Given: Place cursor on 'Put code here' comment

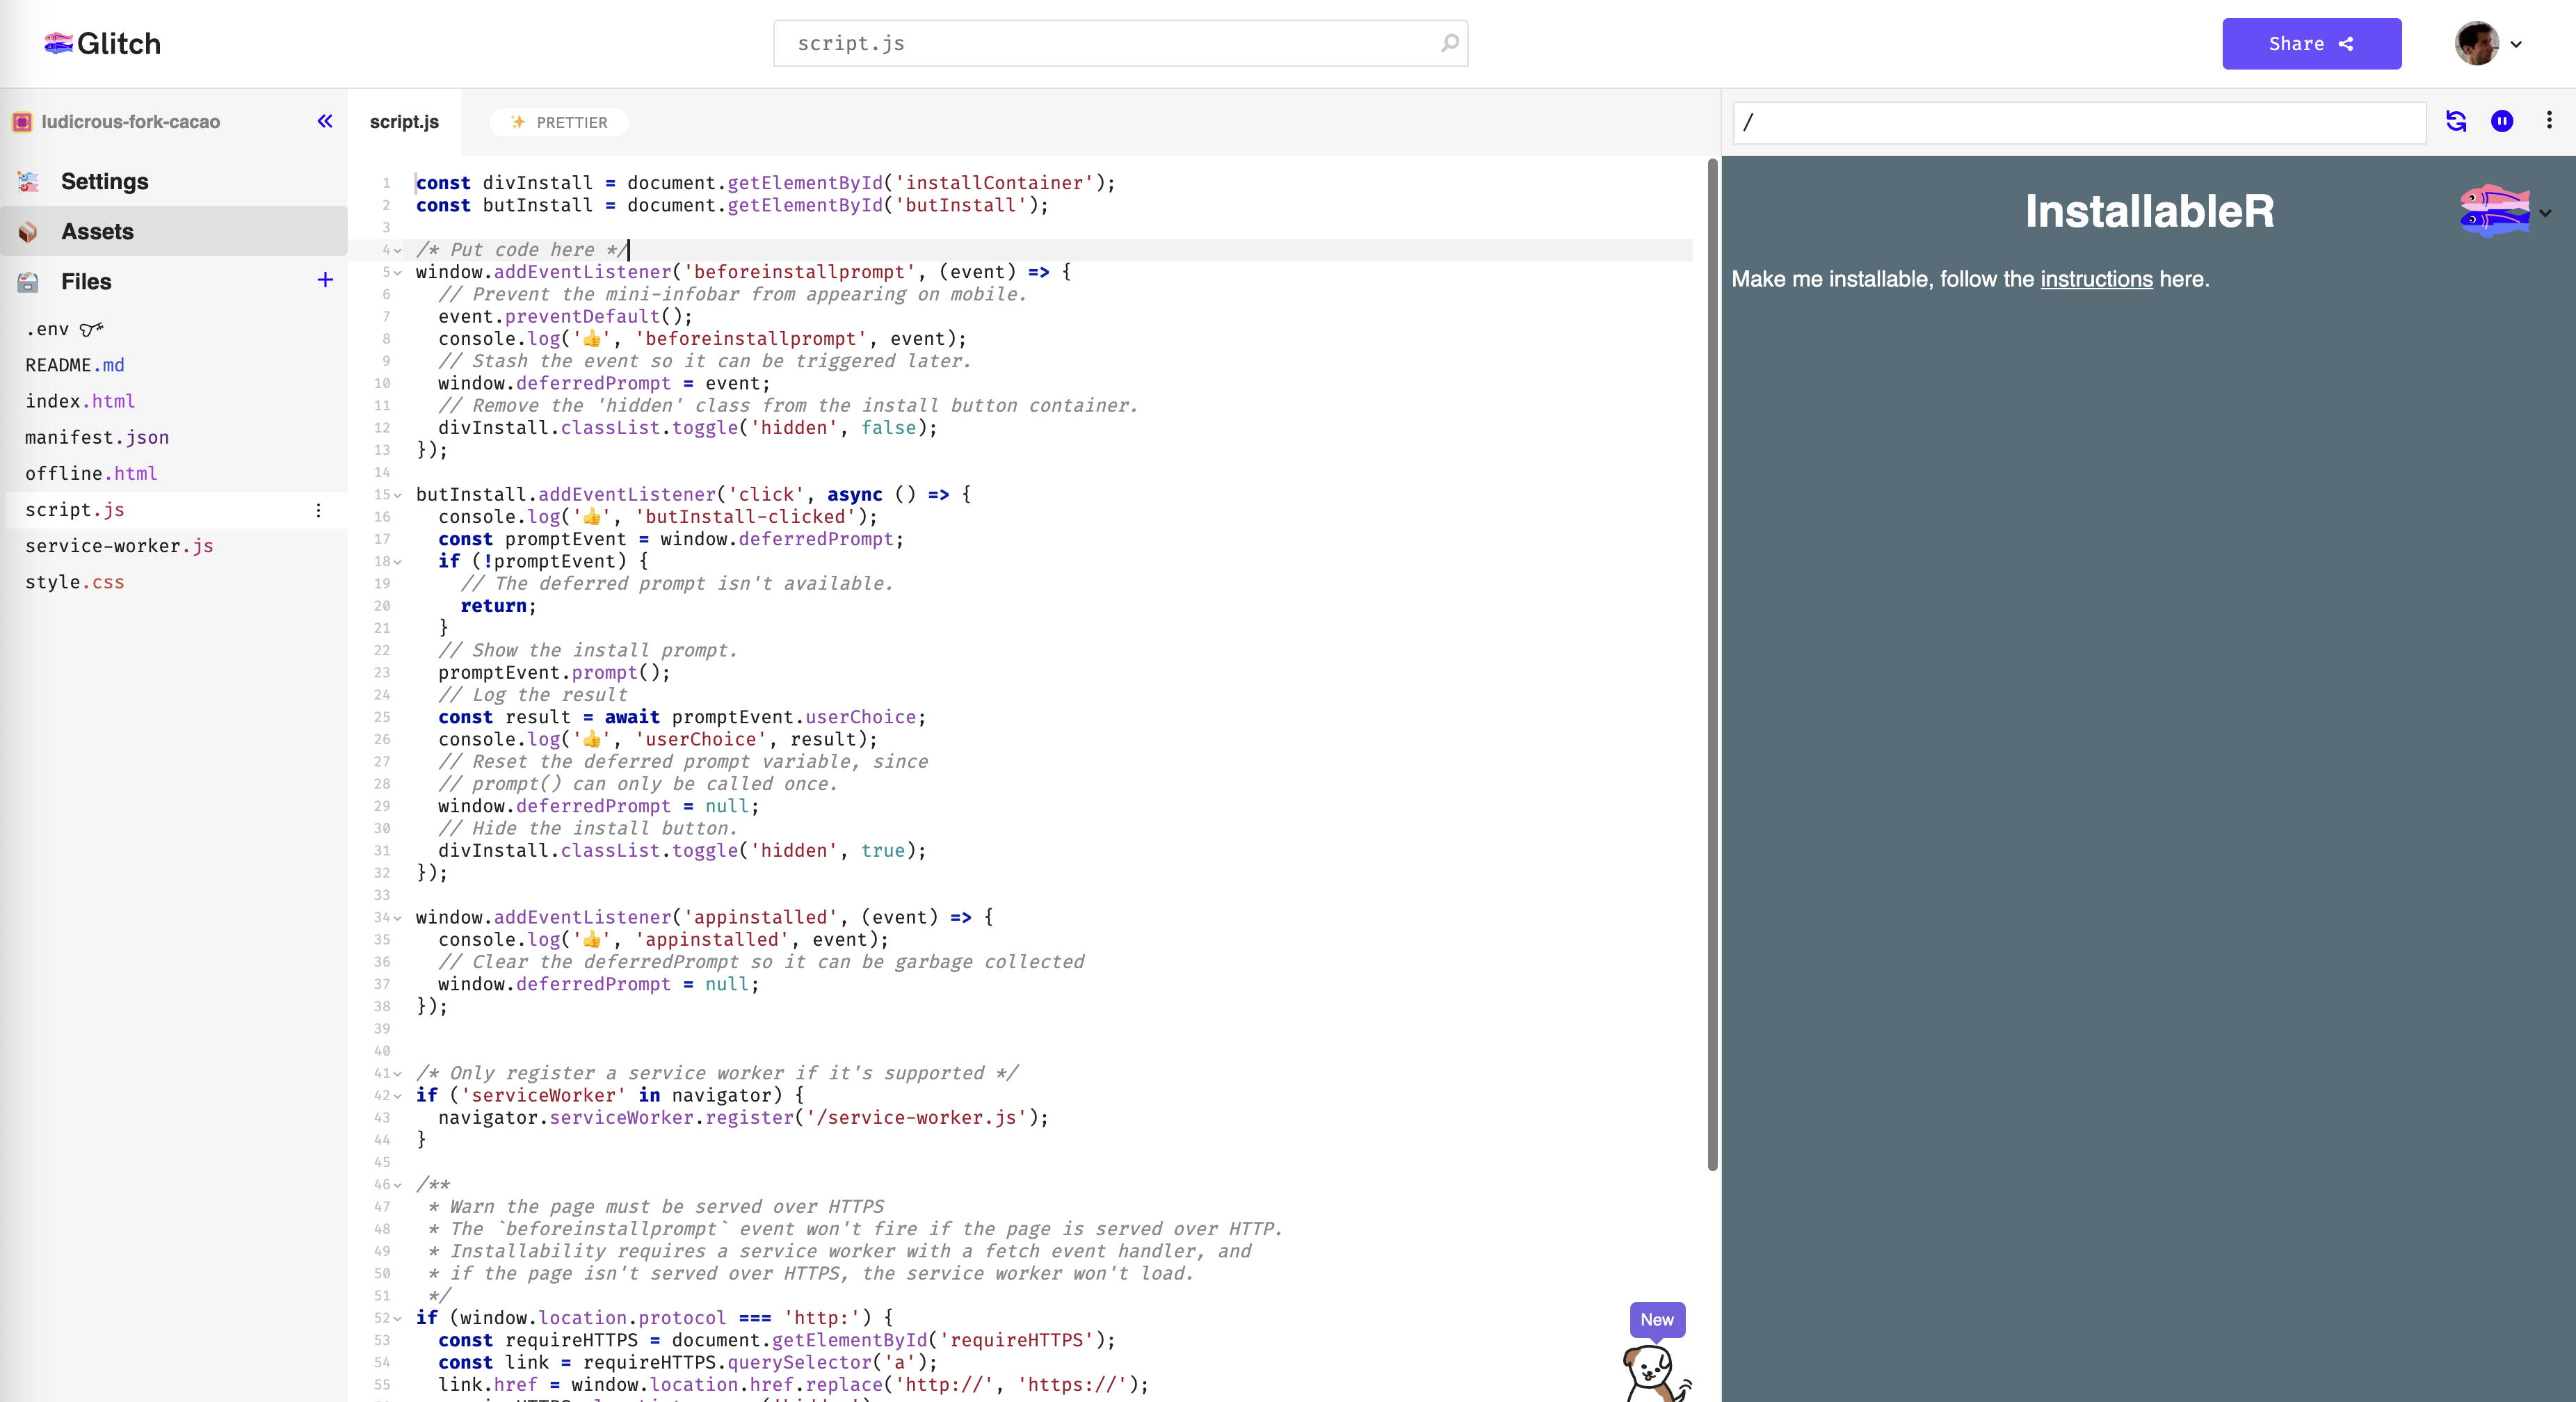Looking at the screenshot, I should point(522,250).
